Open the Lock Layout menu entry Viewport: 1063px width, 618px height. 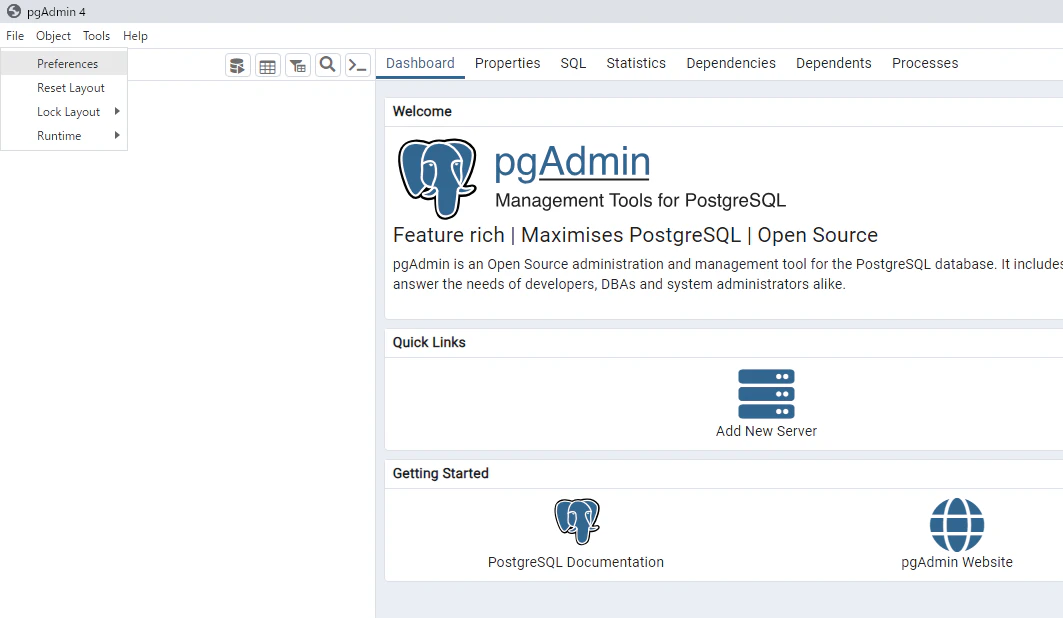(x=64, y=112)
